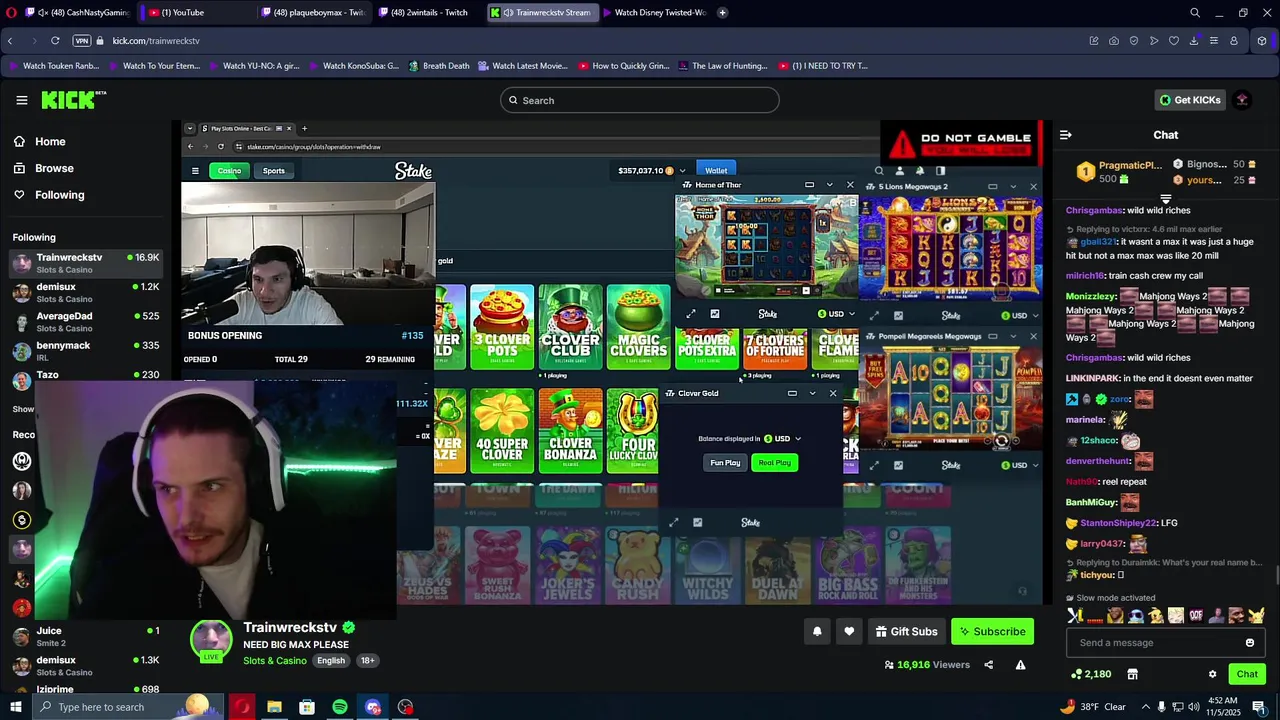This screenshot has width=1280, height=720.
Task: Open the browser tab search icon
Action: click(1195, 13)
